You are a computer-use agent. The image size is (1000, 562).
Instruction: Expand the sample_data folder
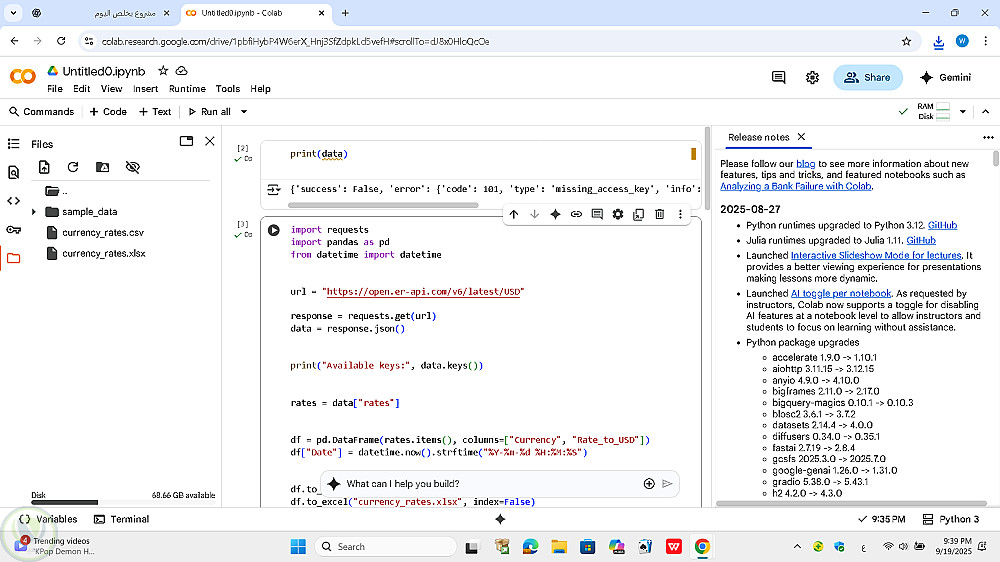tap(34, 212)
